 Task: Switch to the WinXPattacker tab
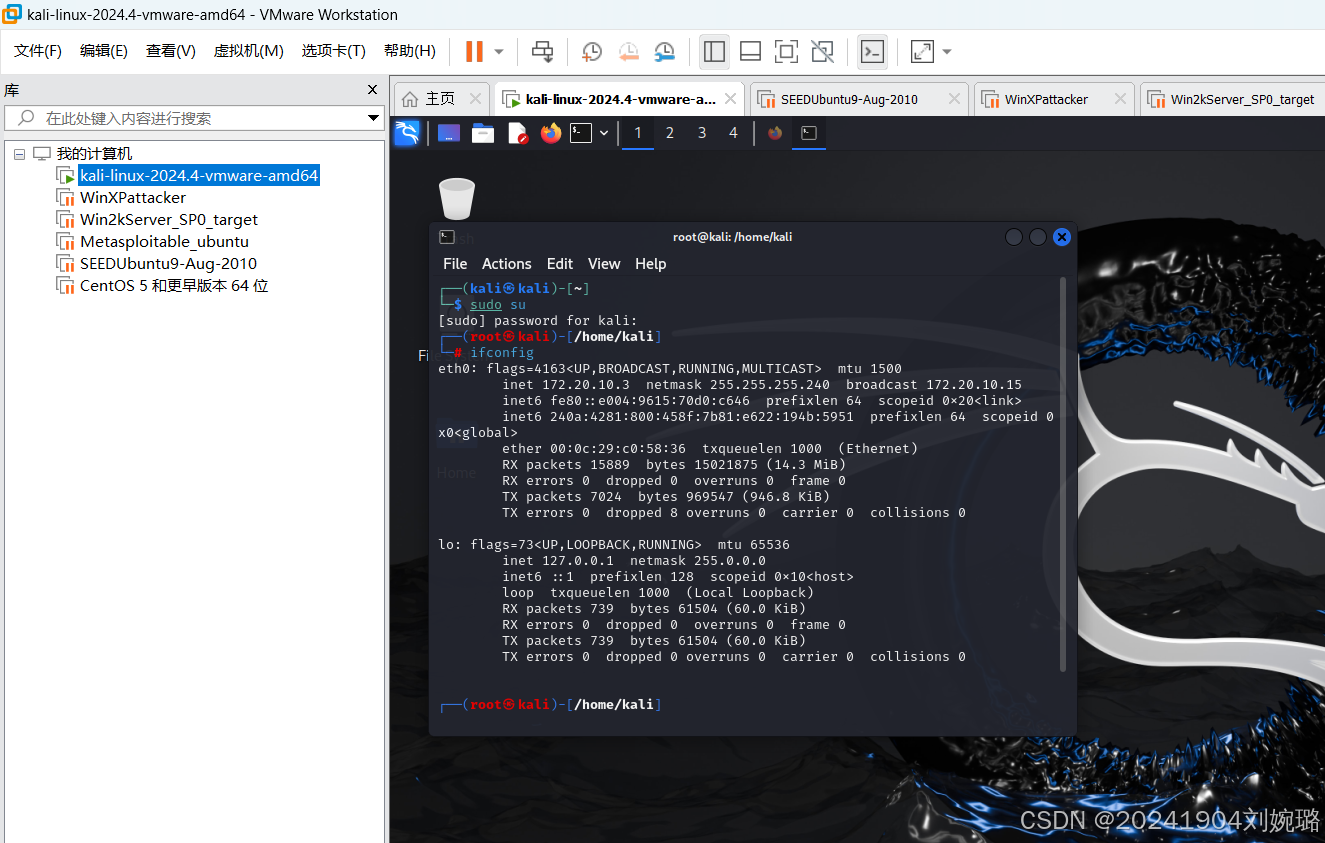point(1046,99)
